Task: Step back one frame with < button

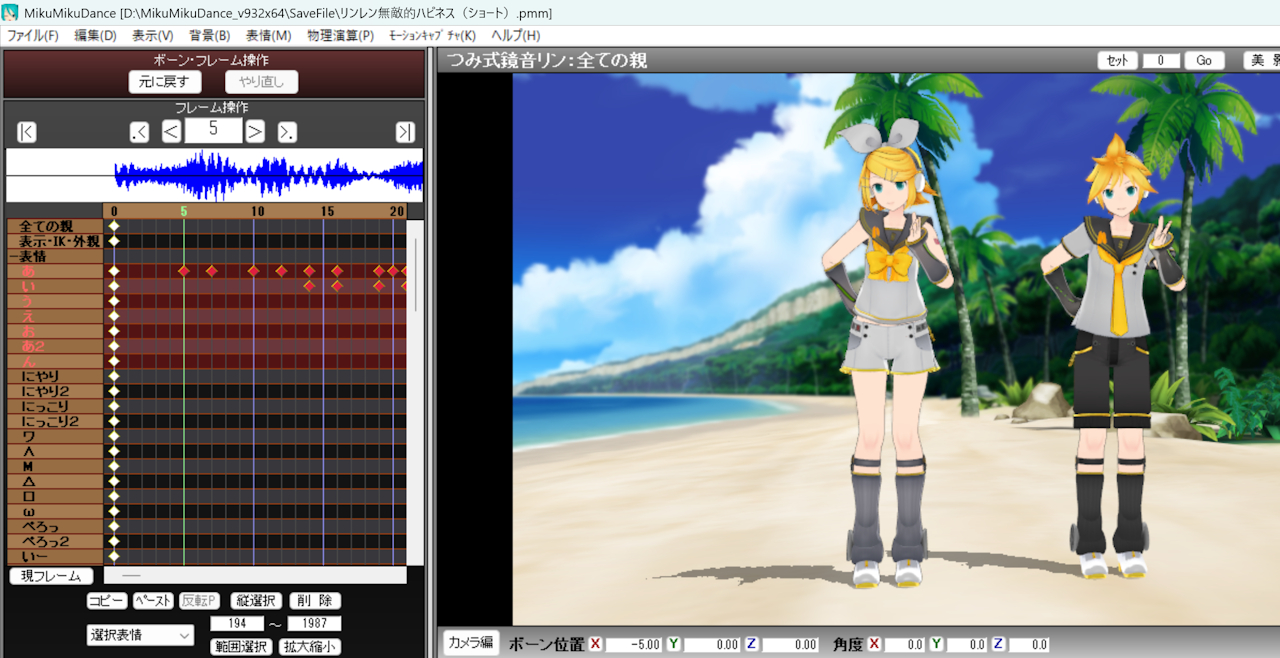Action: pos(171,132)
